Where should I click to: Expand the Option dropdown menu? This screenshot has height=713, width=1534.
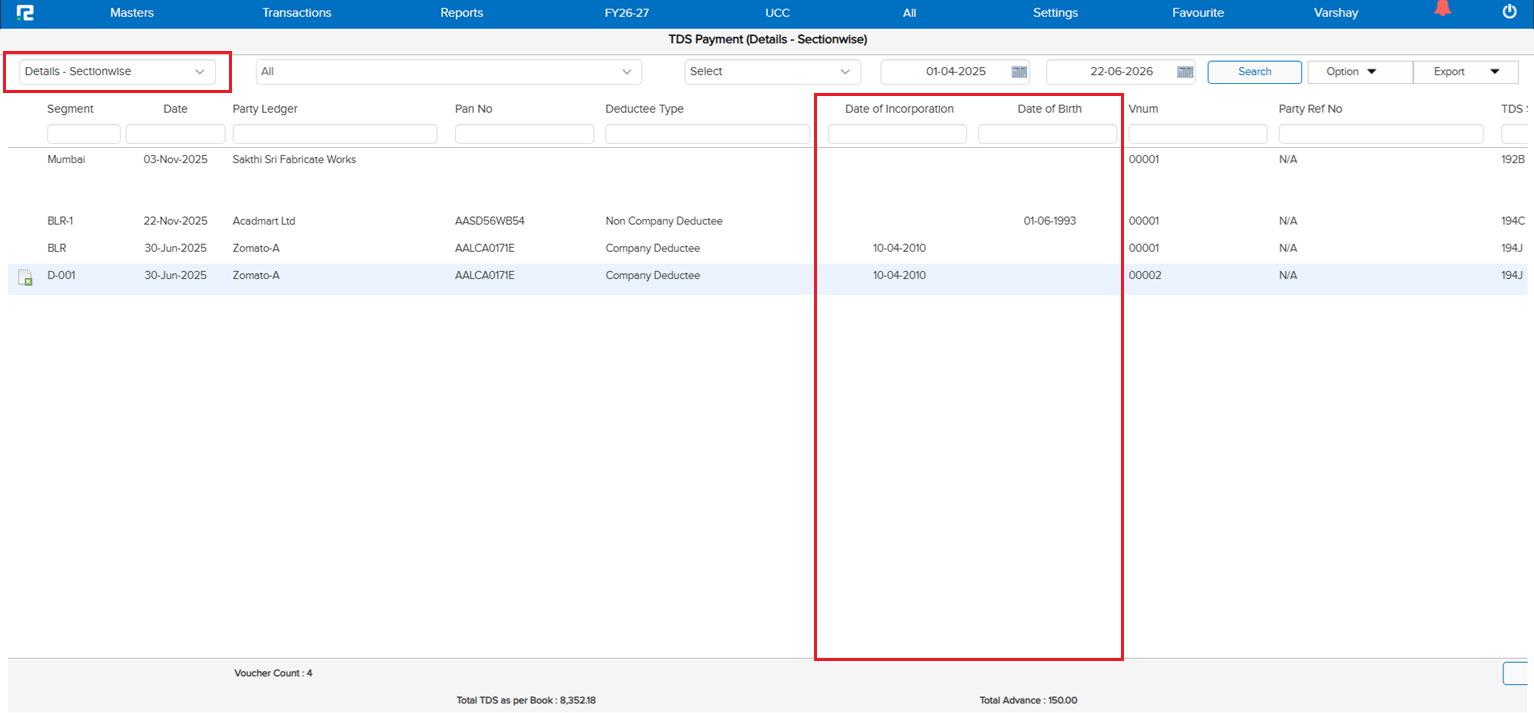point(1360,72)
